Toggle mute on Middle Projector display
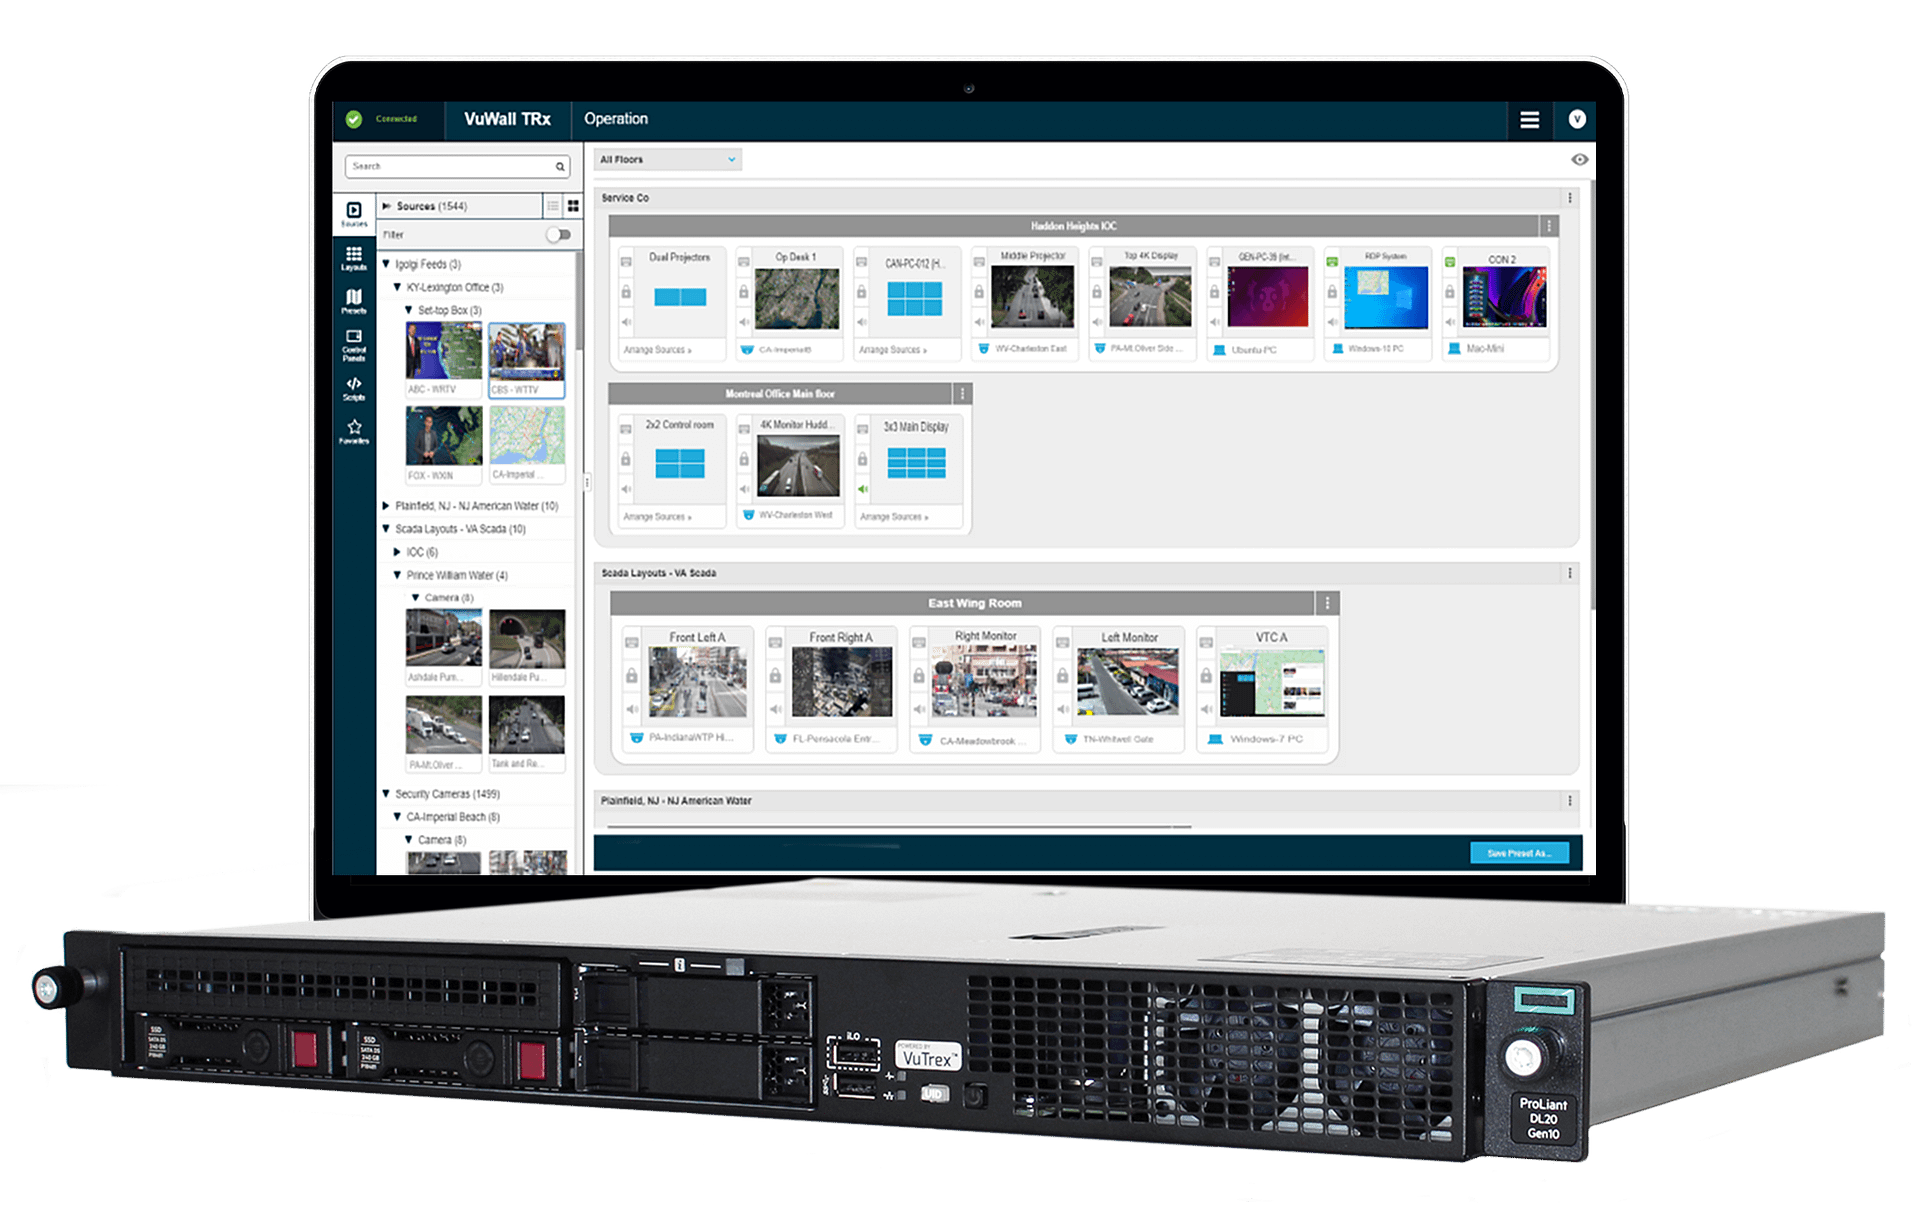This screenshot has width=1920, height=1229. point(979,322)
